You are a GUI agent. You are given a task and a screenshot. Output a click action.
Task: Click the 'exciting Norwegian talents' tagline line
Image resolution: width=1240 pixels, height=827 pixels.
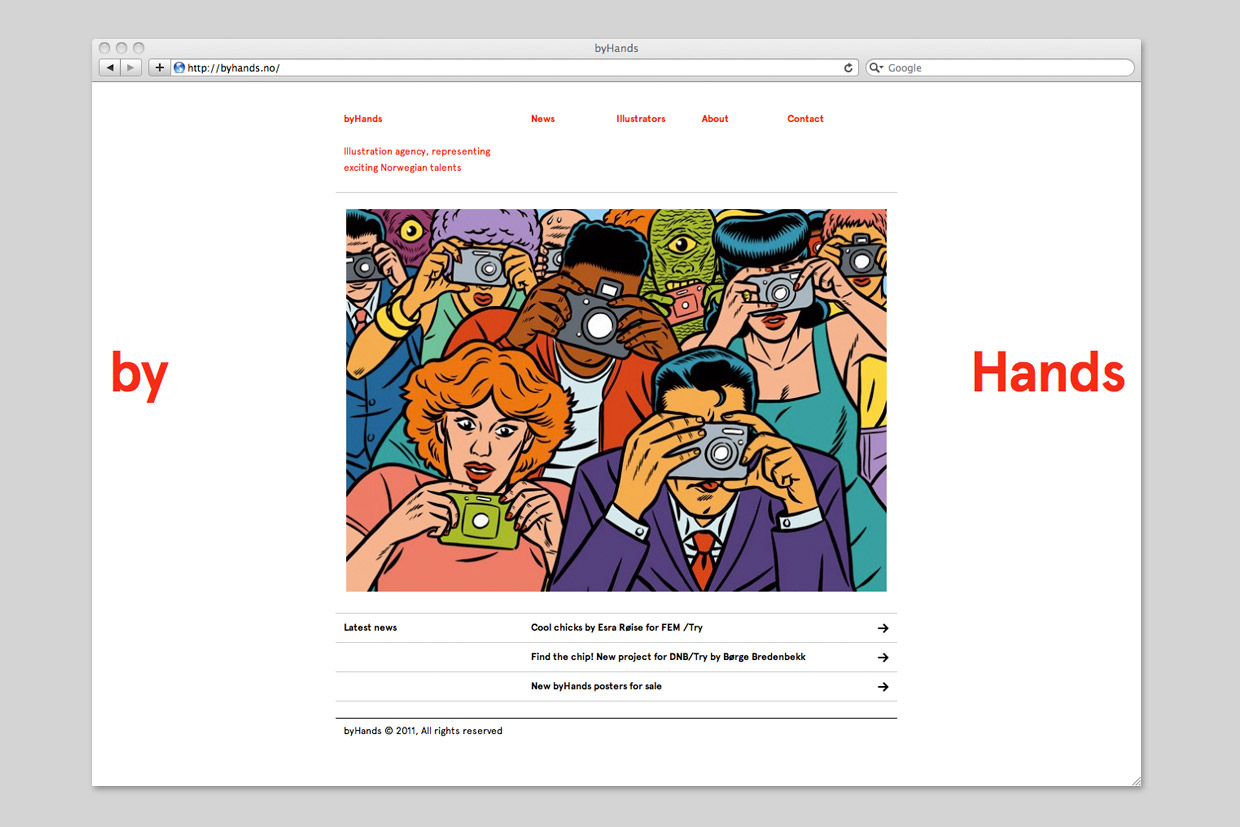tap(402, 168)
